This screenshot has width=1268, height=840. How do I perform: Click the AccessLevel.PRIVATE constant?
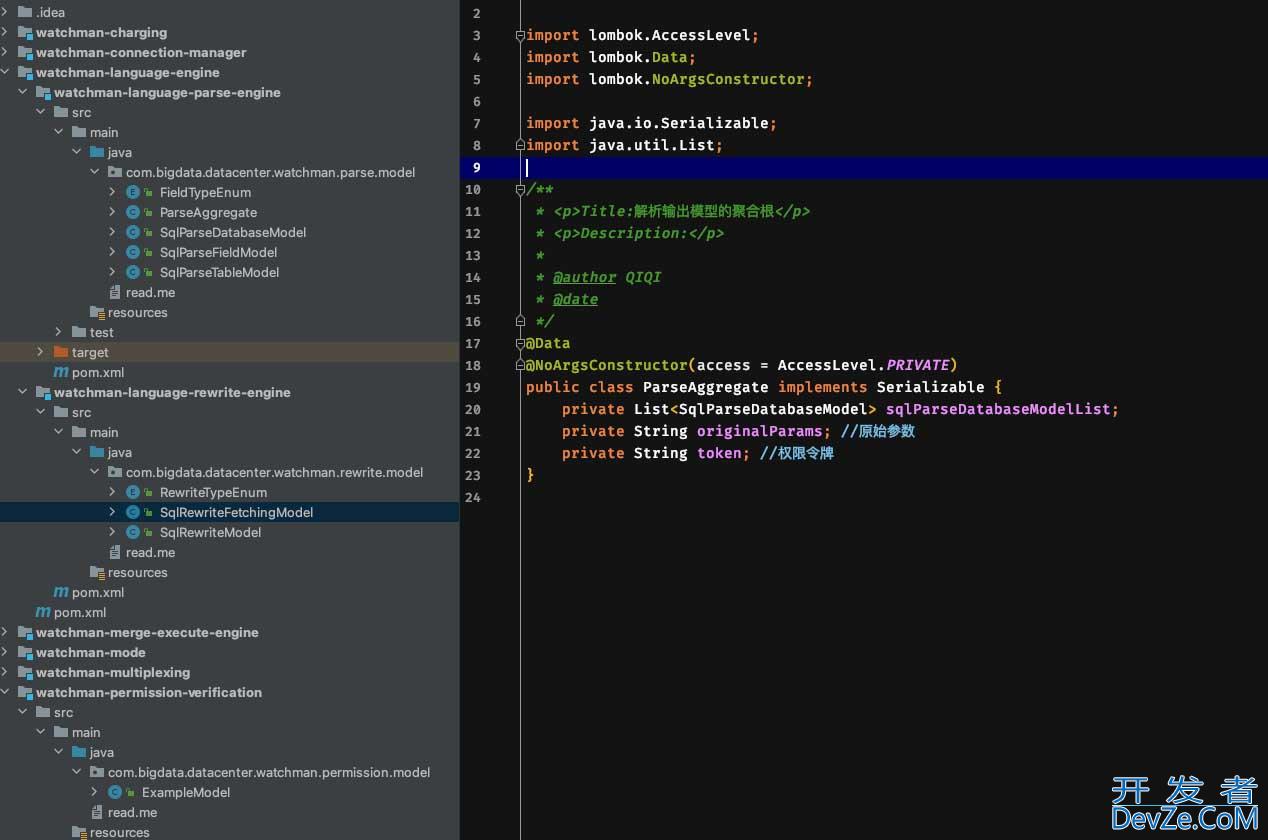[863, 365]
